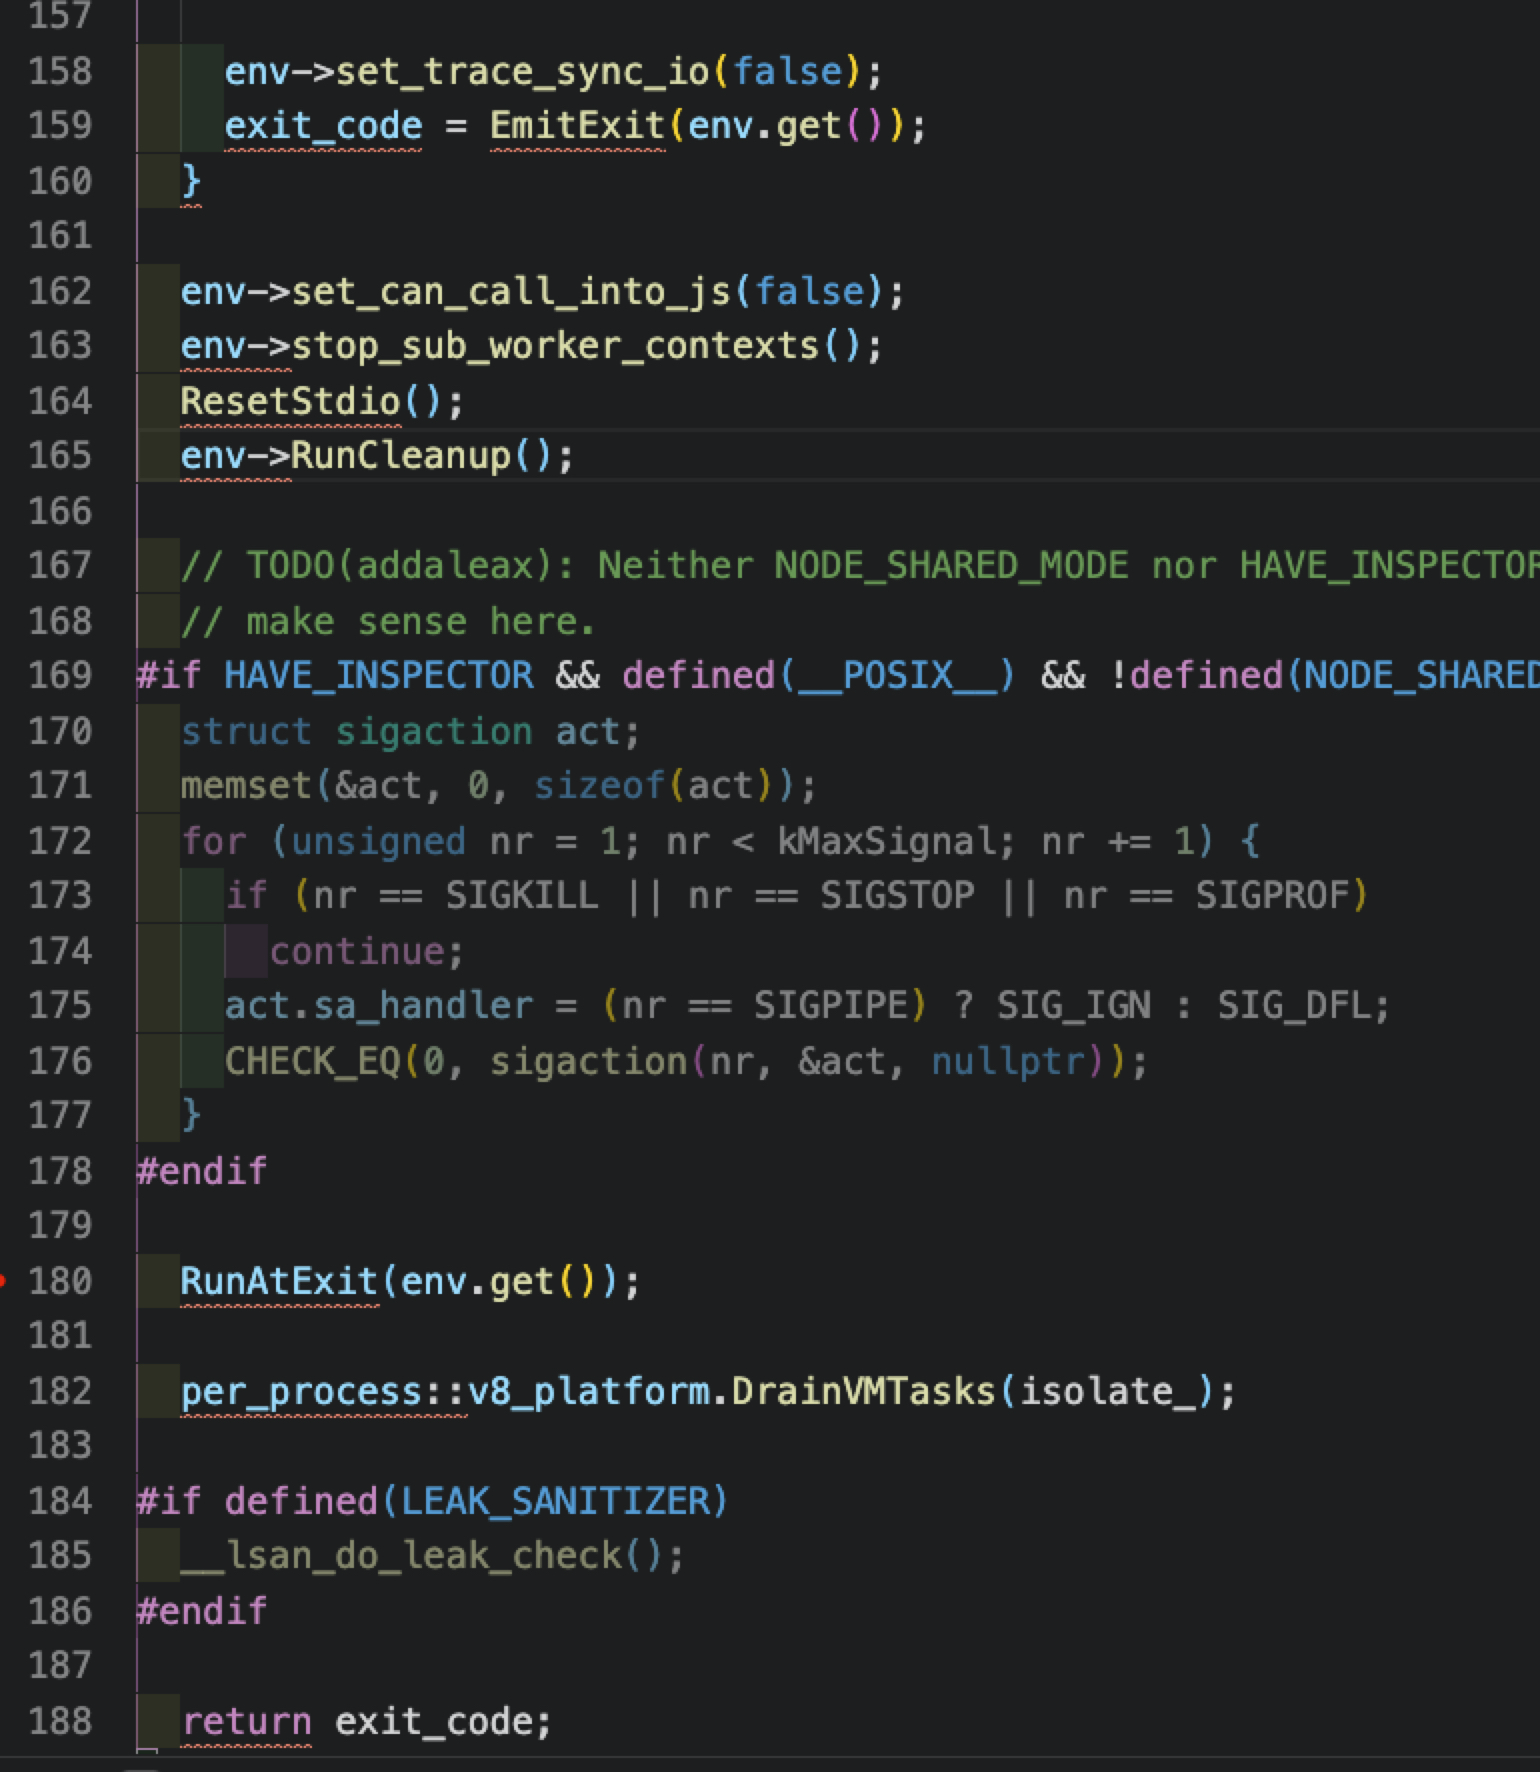Click the return keyword on line 188
The width and height of the screenshot is (1540, 1772).
pyautogui.click(x=246, y=1721)
